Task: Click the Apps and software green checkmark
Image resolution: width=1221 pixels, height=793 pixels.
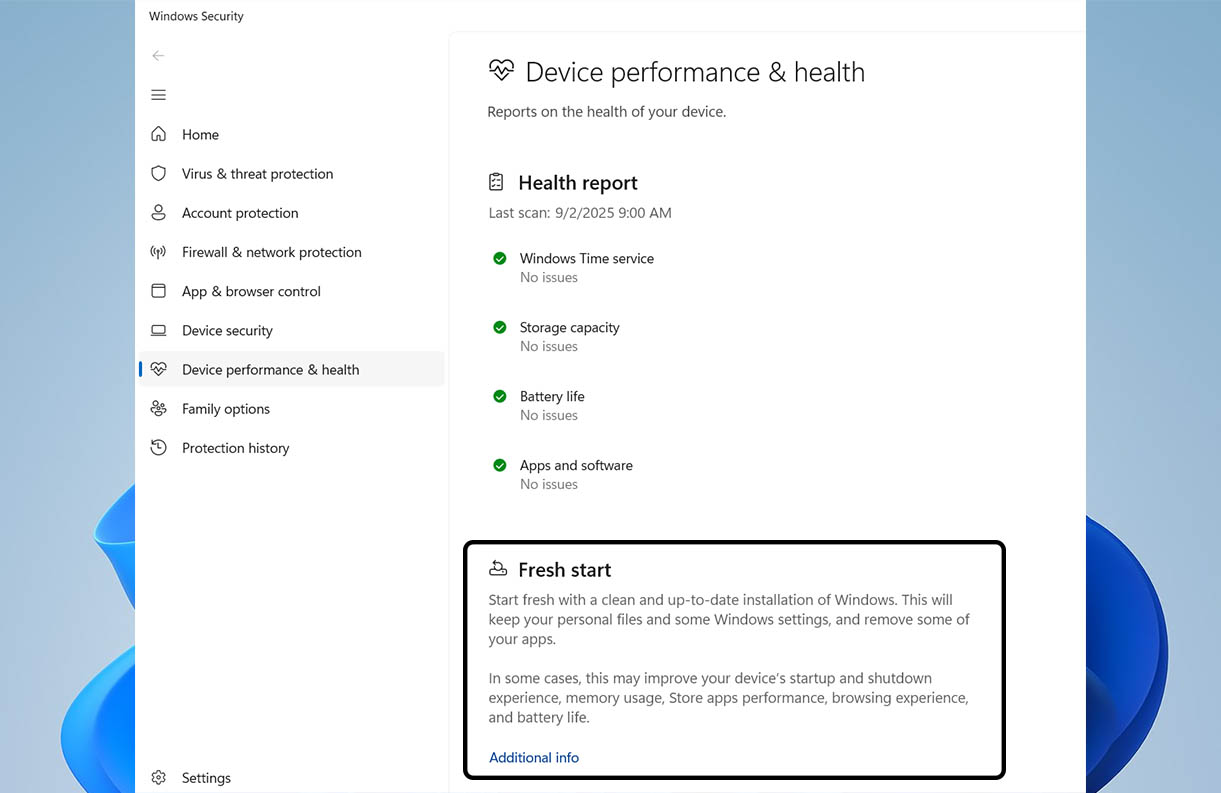Action: pyautogui.click(x=500, y=465)
